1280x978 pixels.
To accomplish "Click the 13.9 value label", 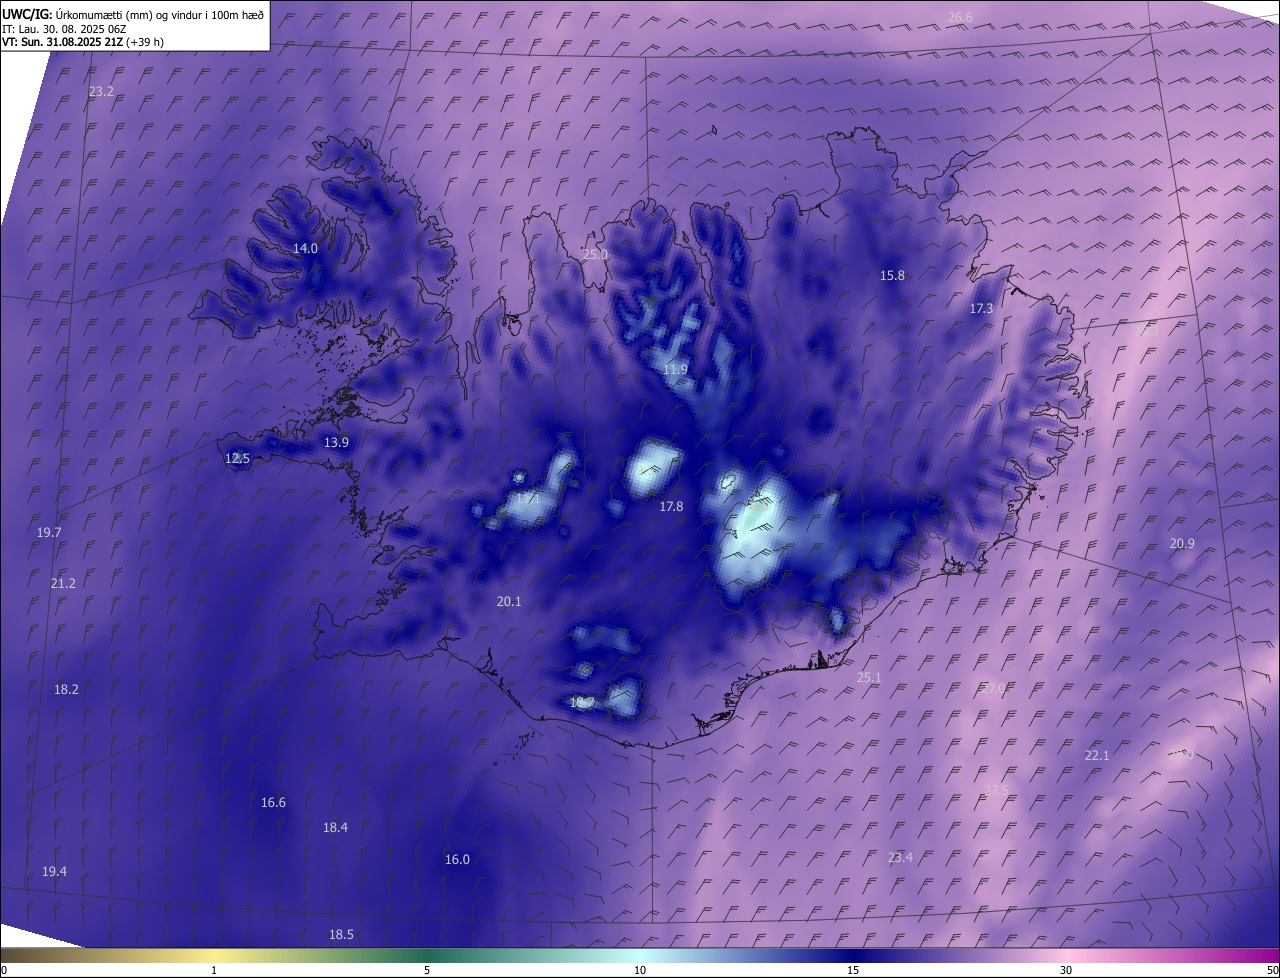I will tap(336, 442).
